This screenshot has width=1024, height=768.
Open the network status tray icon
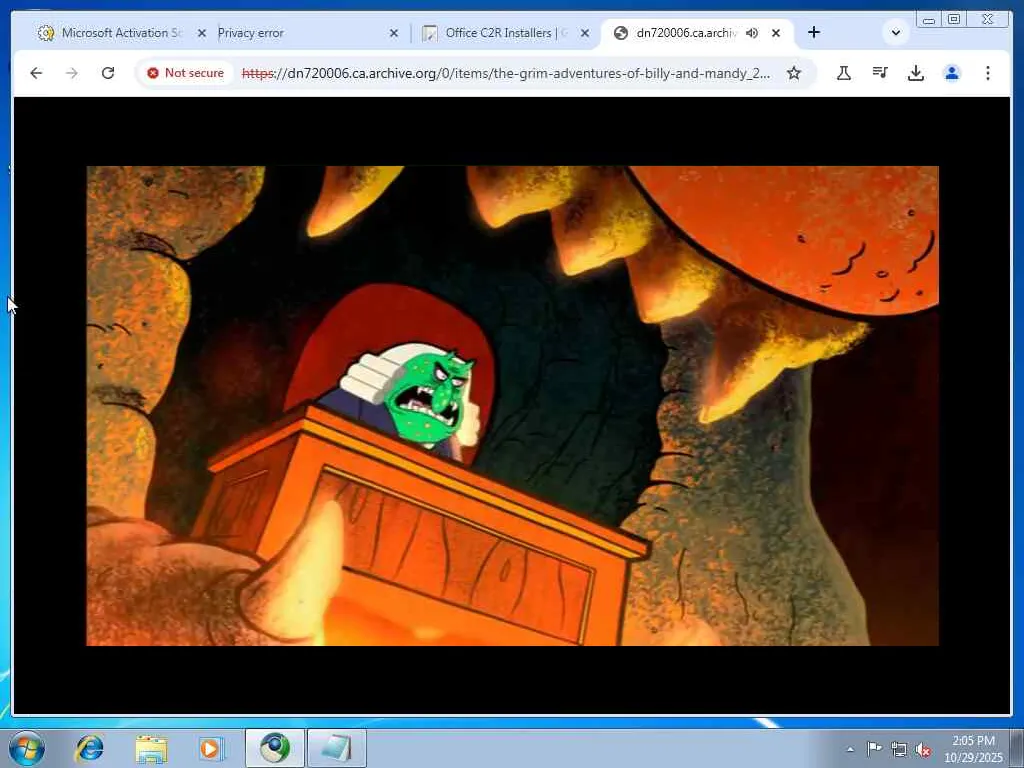point(899,750)
